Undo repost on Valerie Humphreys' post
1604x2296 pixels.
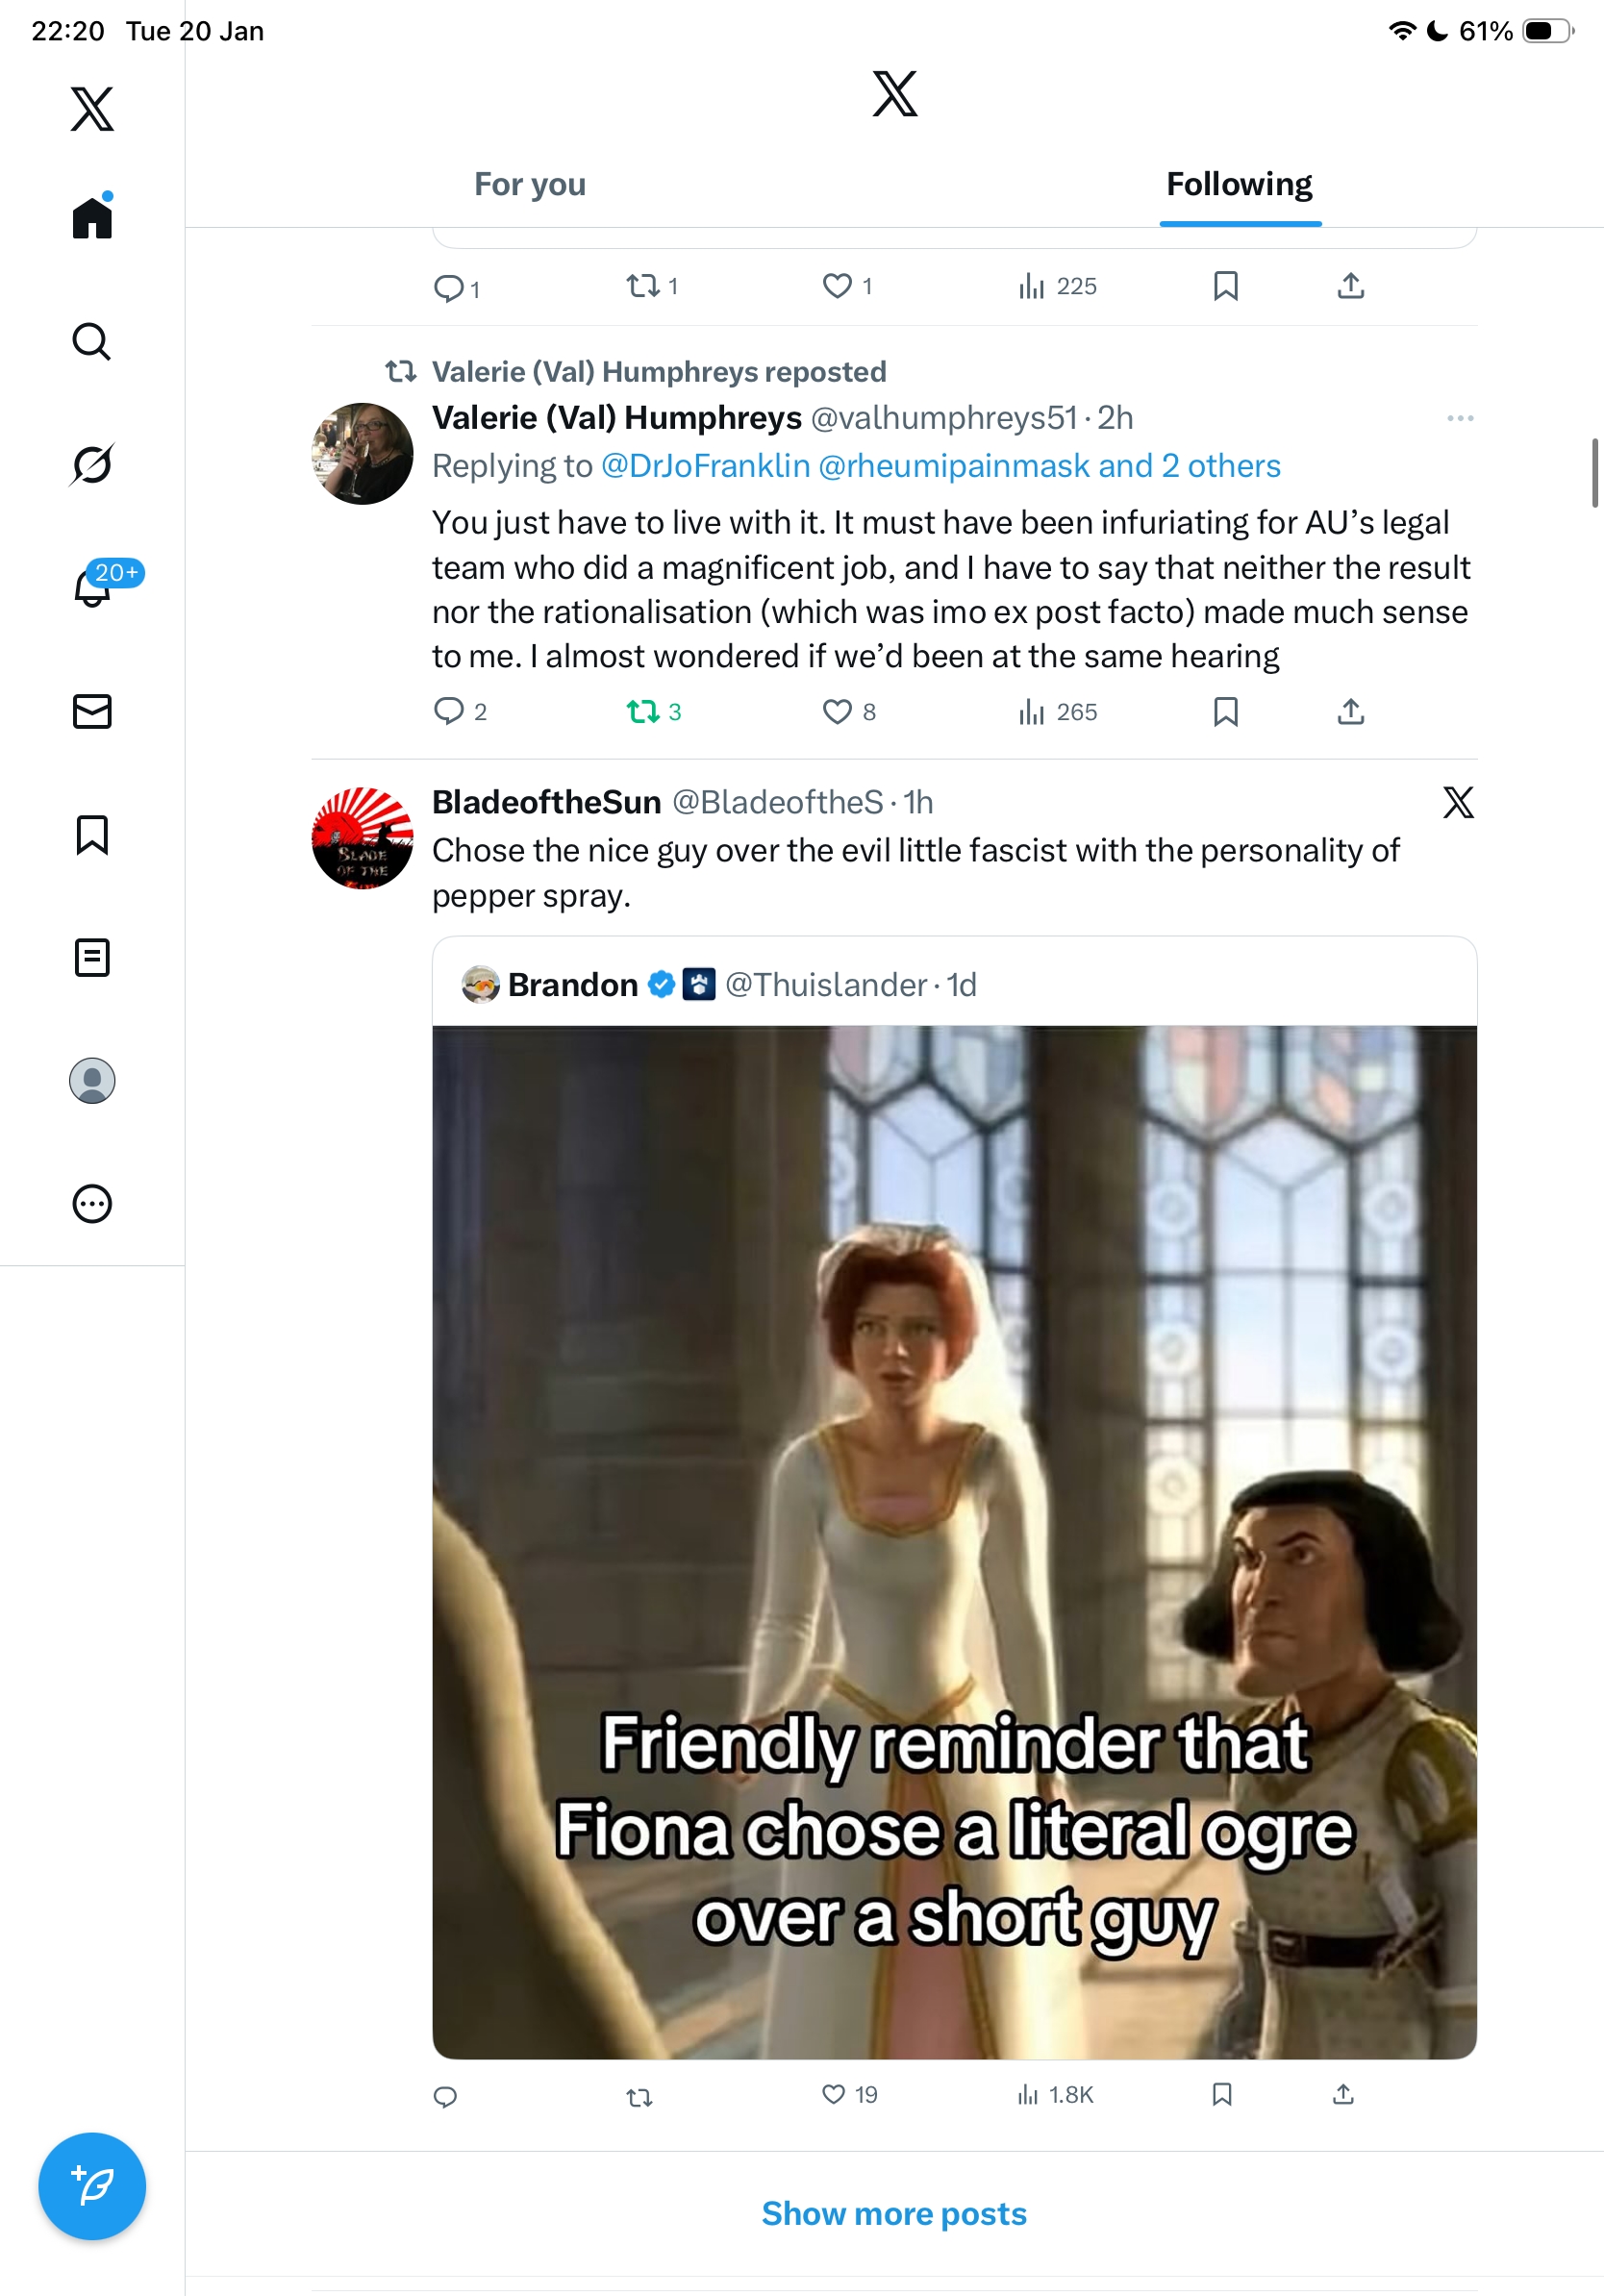[x=642, y=711]
